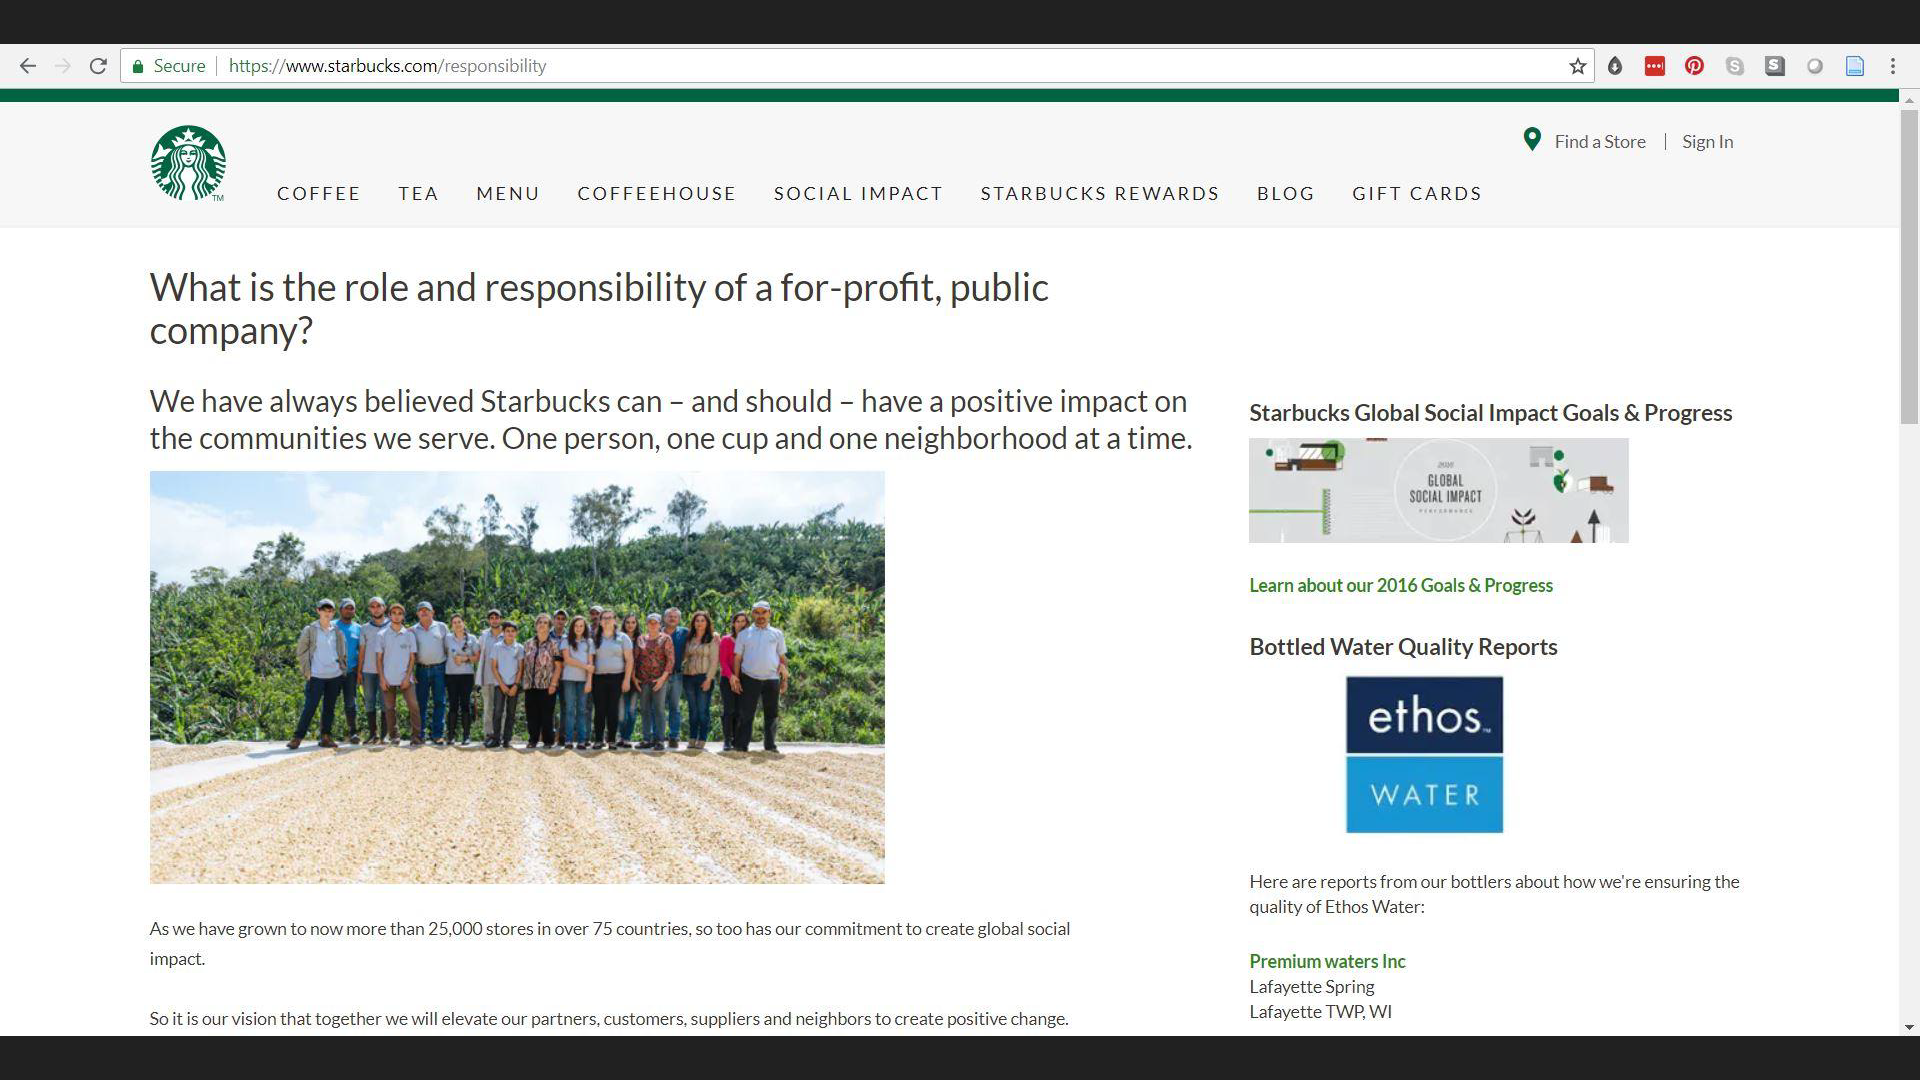Viewport: 1920px width, 1080px height.
Task: Open the 2016 Goals & Progress link
Action: point(1400,586)
